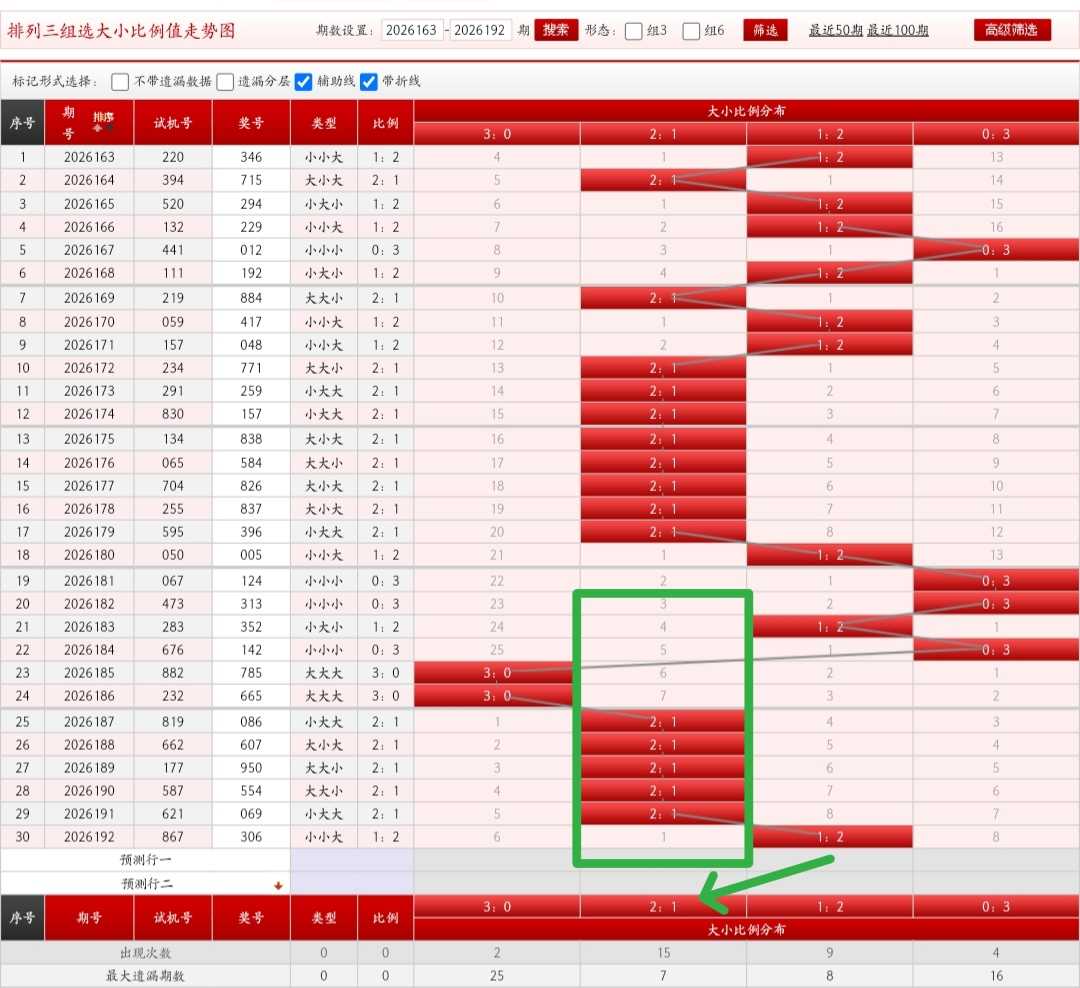This screenshot has width=1080, height=988.
Task: Click the lavender cell in the 预测行一 row
Action: (352, 860)
